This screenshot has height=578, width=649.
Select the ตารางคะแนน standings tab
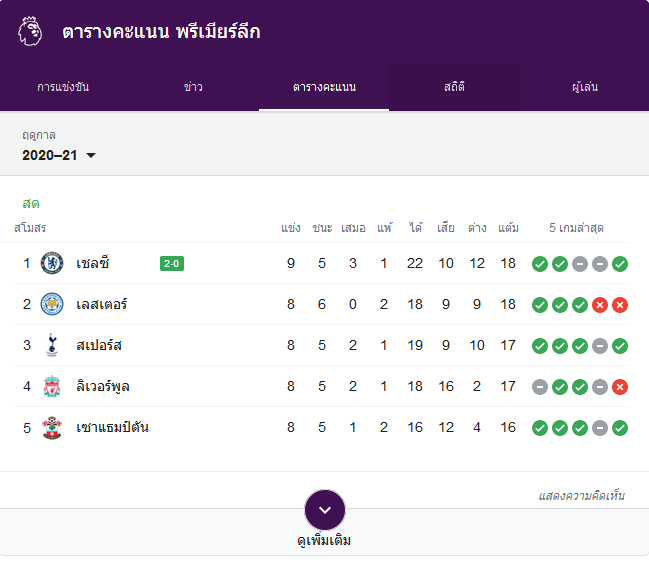[324, 87]
